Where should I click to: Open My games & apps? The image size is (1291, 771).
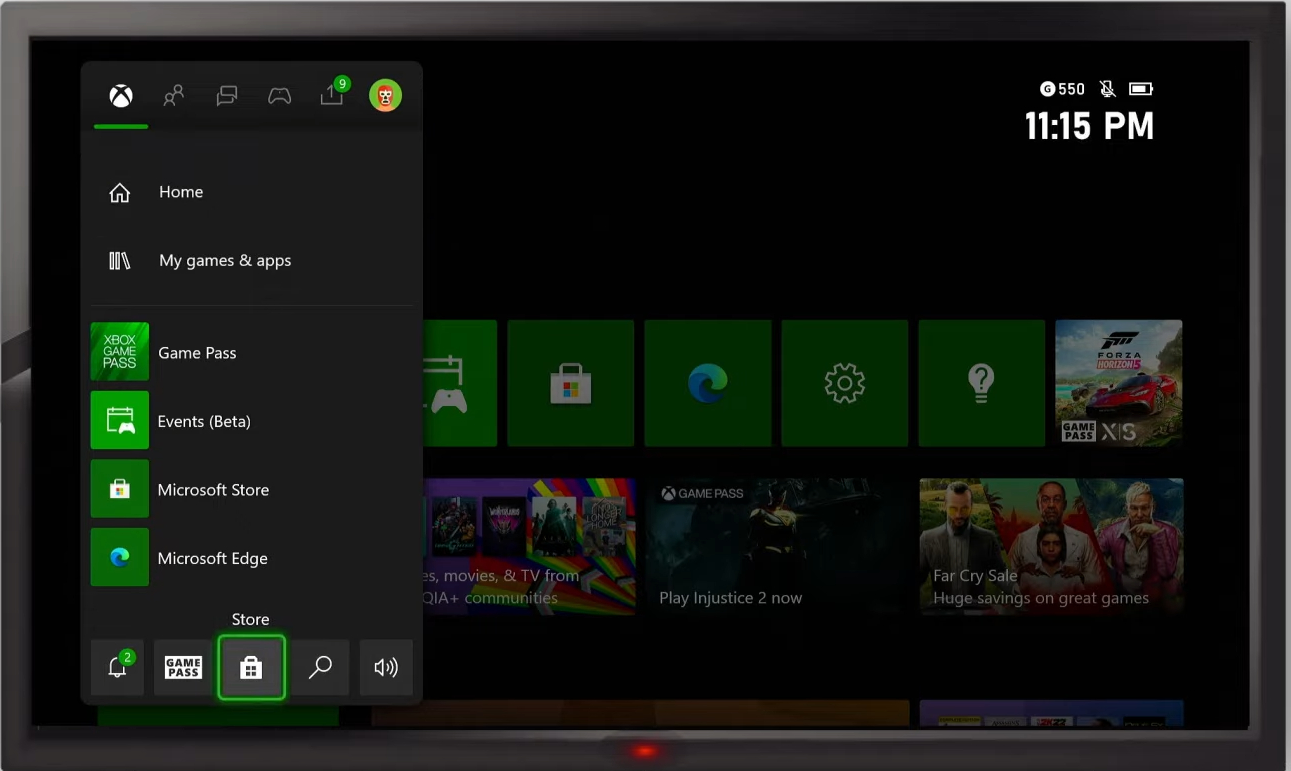coord(224,261)
